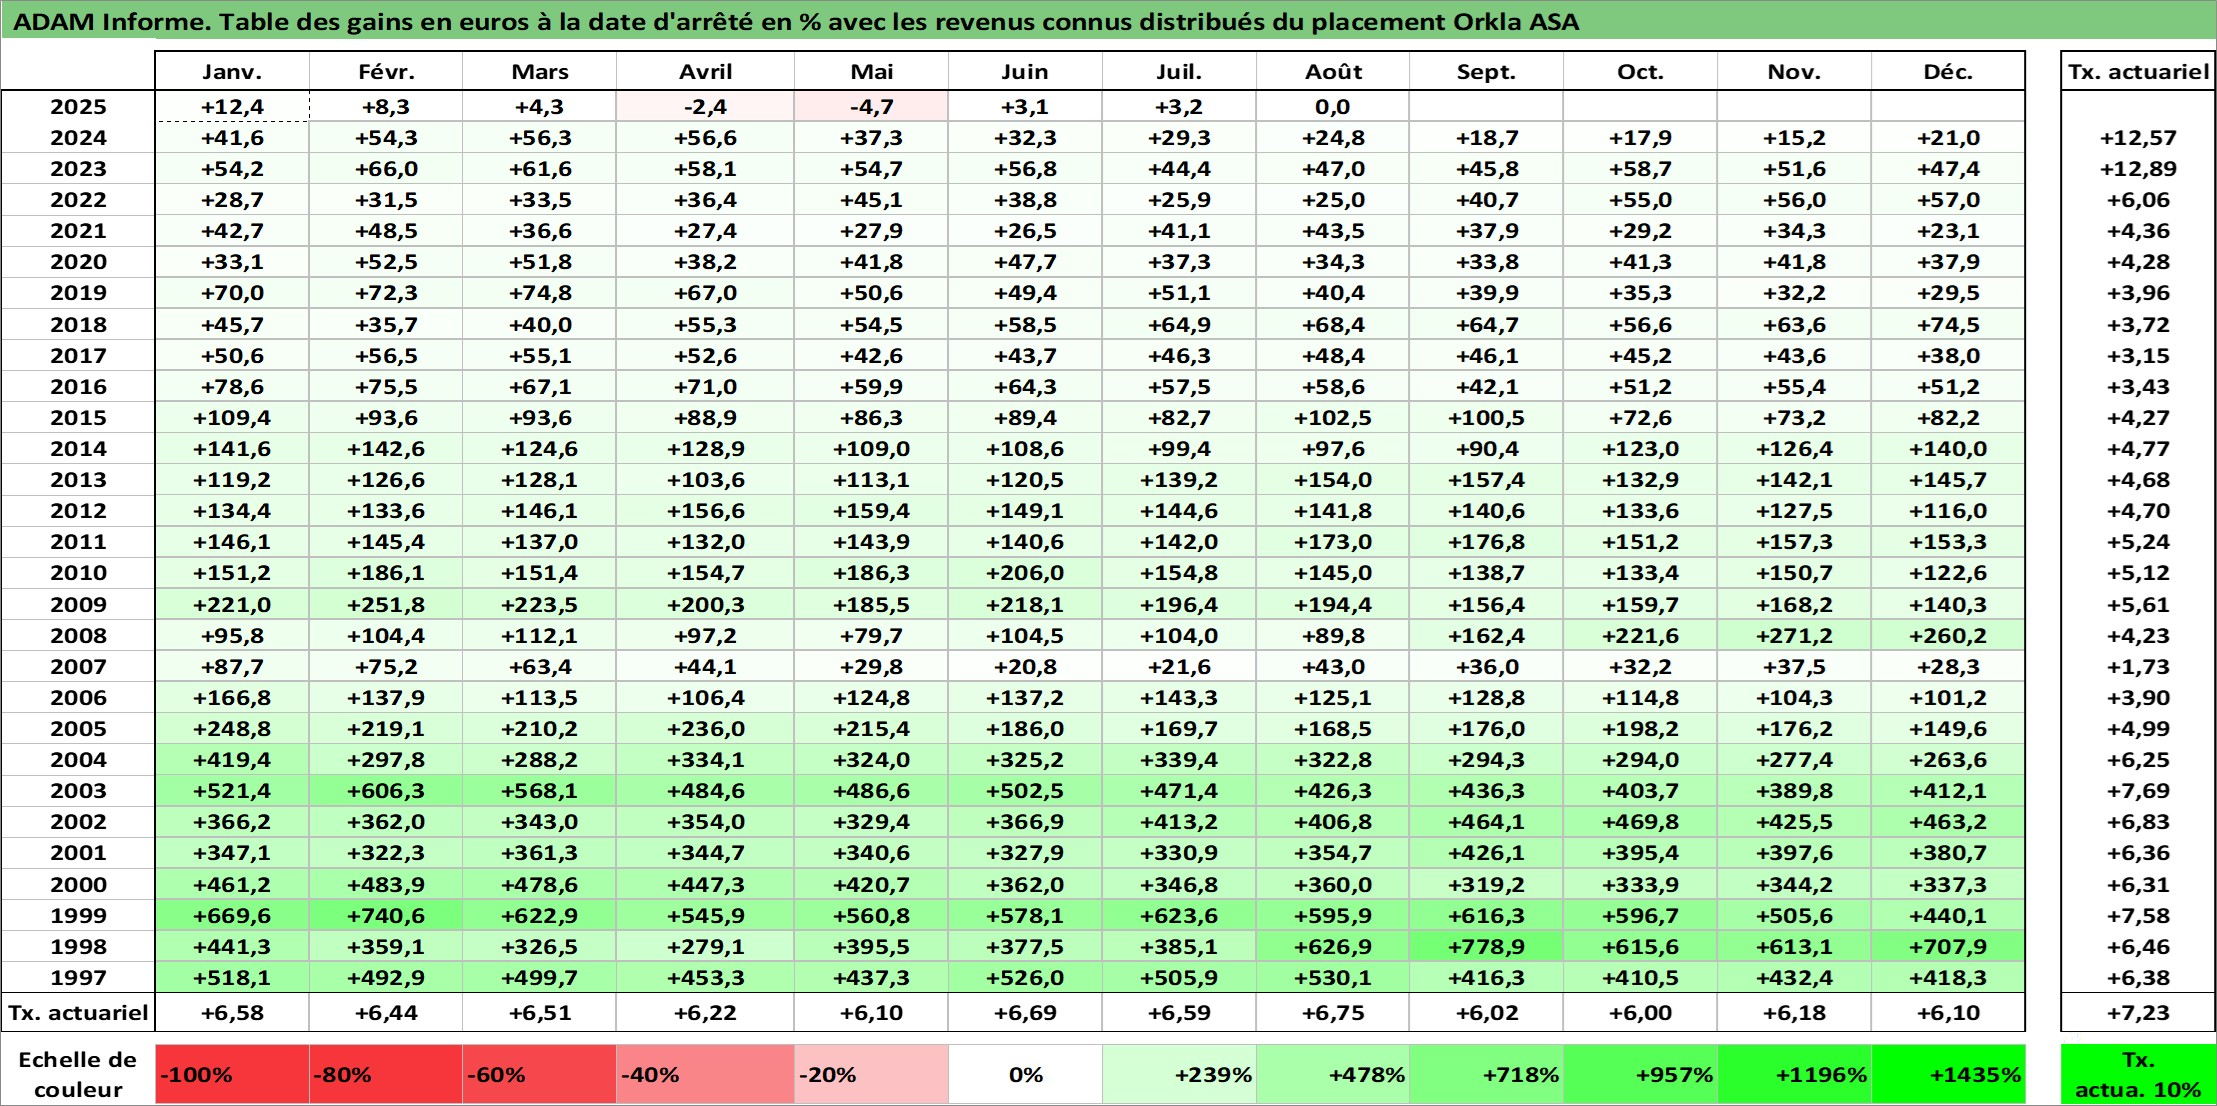Click the +239% light green swatch
Screen dimensions: 2217x1106
(1179, 1075)
